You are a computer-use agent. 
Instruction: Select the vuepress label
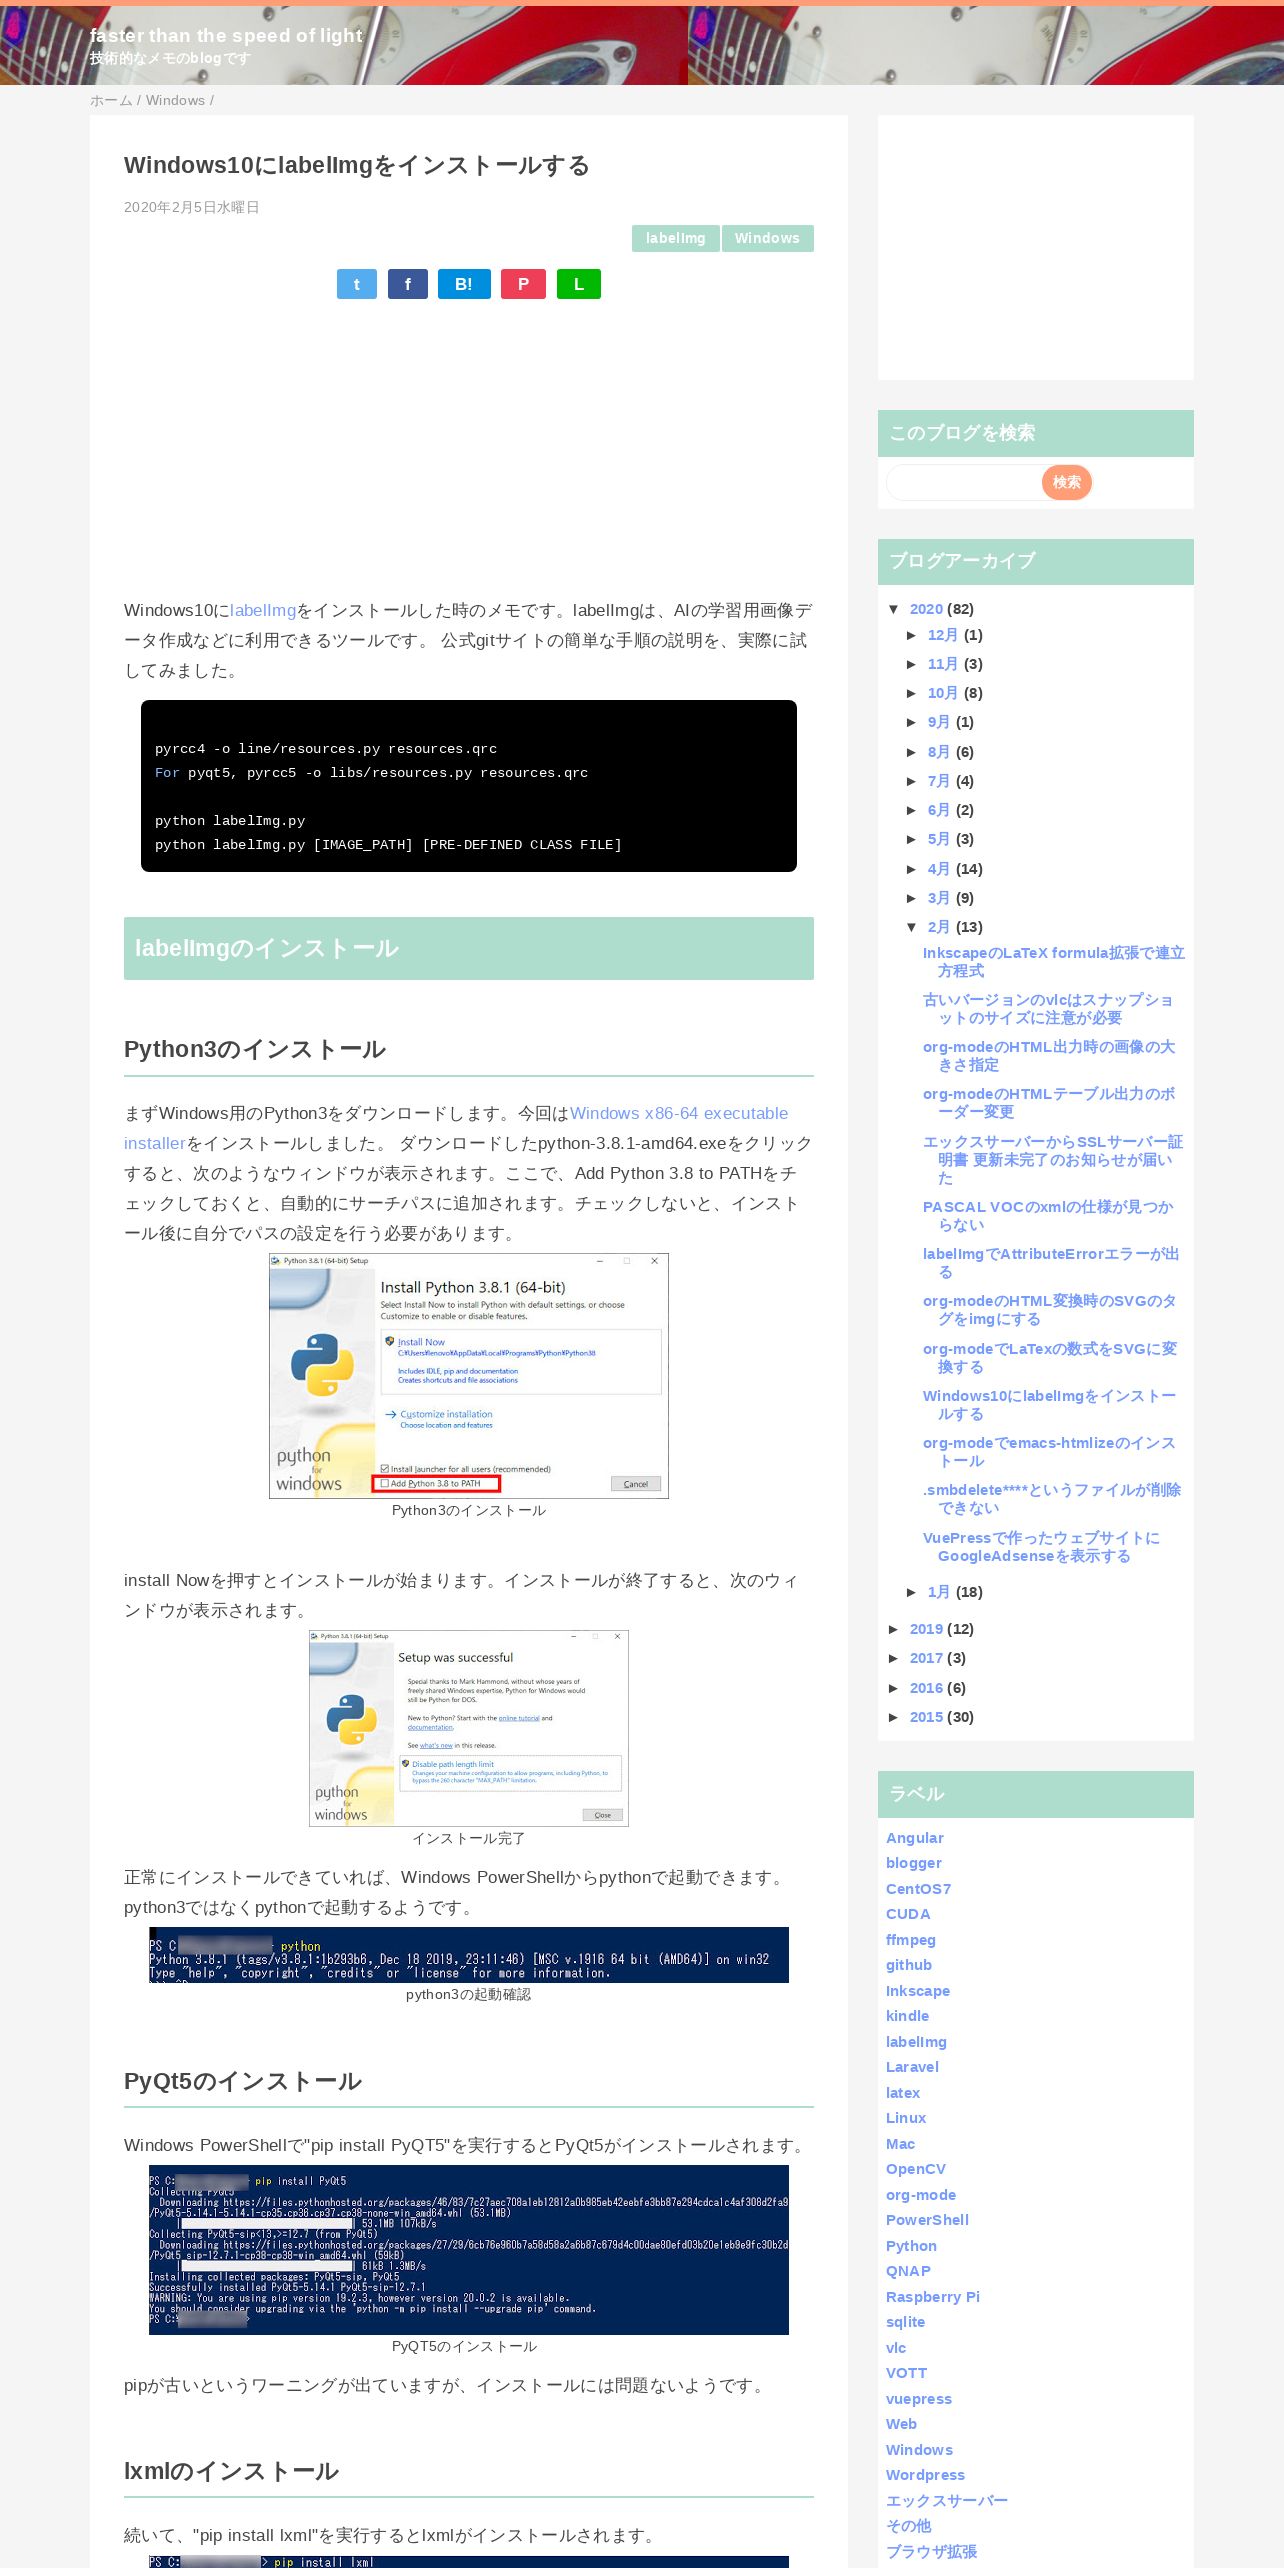[919, 2399]
